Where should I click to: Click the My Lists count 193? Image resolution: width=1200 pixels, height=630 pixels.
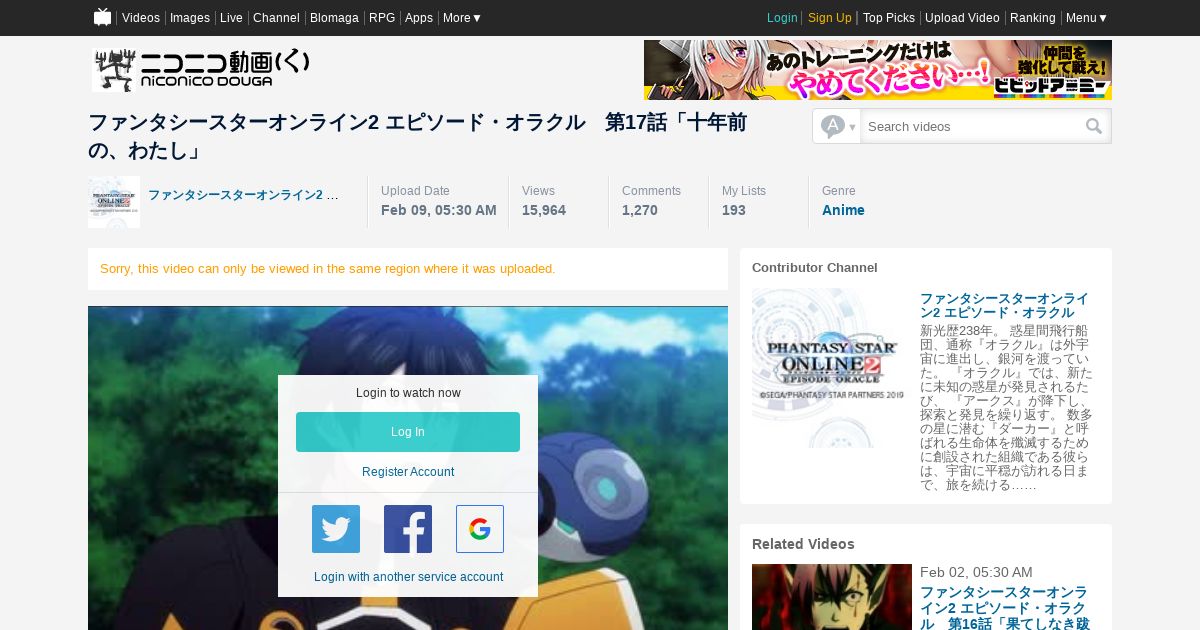point(734,210)
